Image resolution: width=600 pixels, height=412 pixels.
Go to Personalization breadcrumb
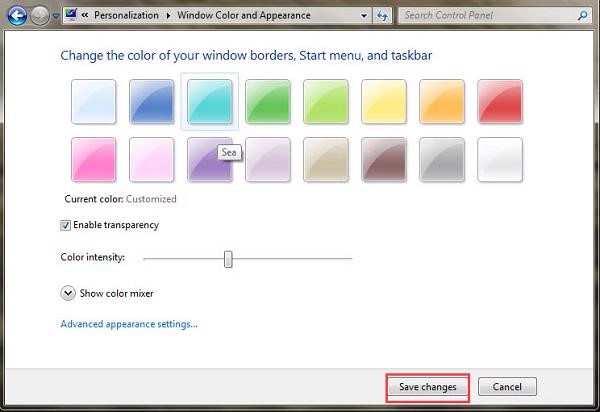(x=126, y=15)
